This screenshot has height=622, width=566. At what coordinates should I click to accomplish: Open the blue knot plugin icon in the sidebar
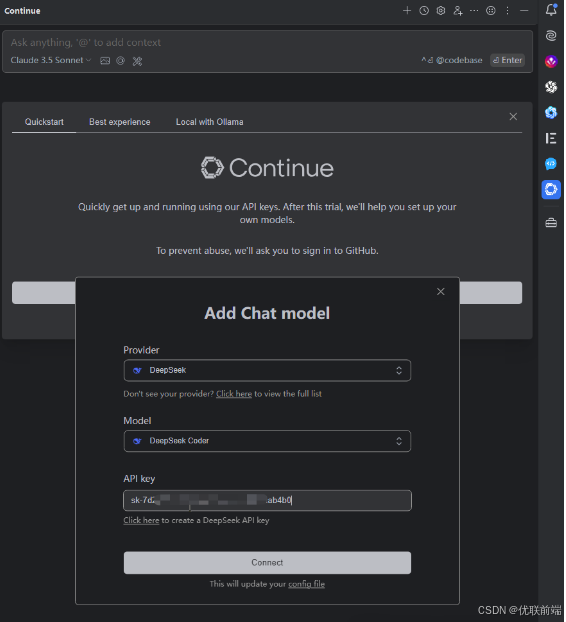coord(551,113)
